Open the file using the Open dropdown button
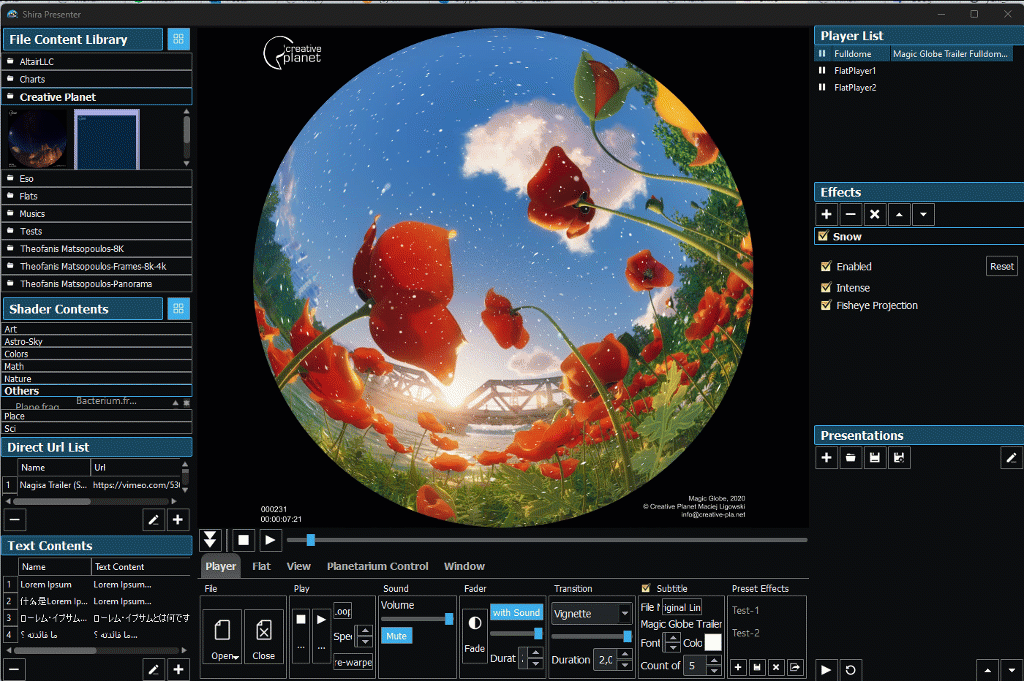1024x681 pixels. click(222, 637)
